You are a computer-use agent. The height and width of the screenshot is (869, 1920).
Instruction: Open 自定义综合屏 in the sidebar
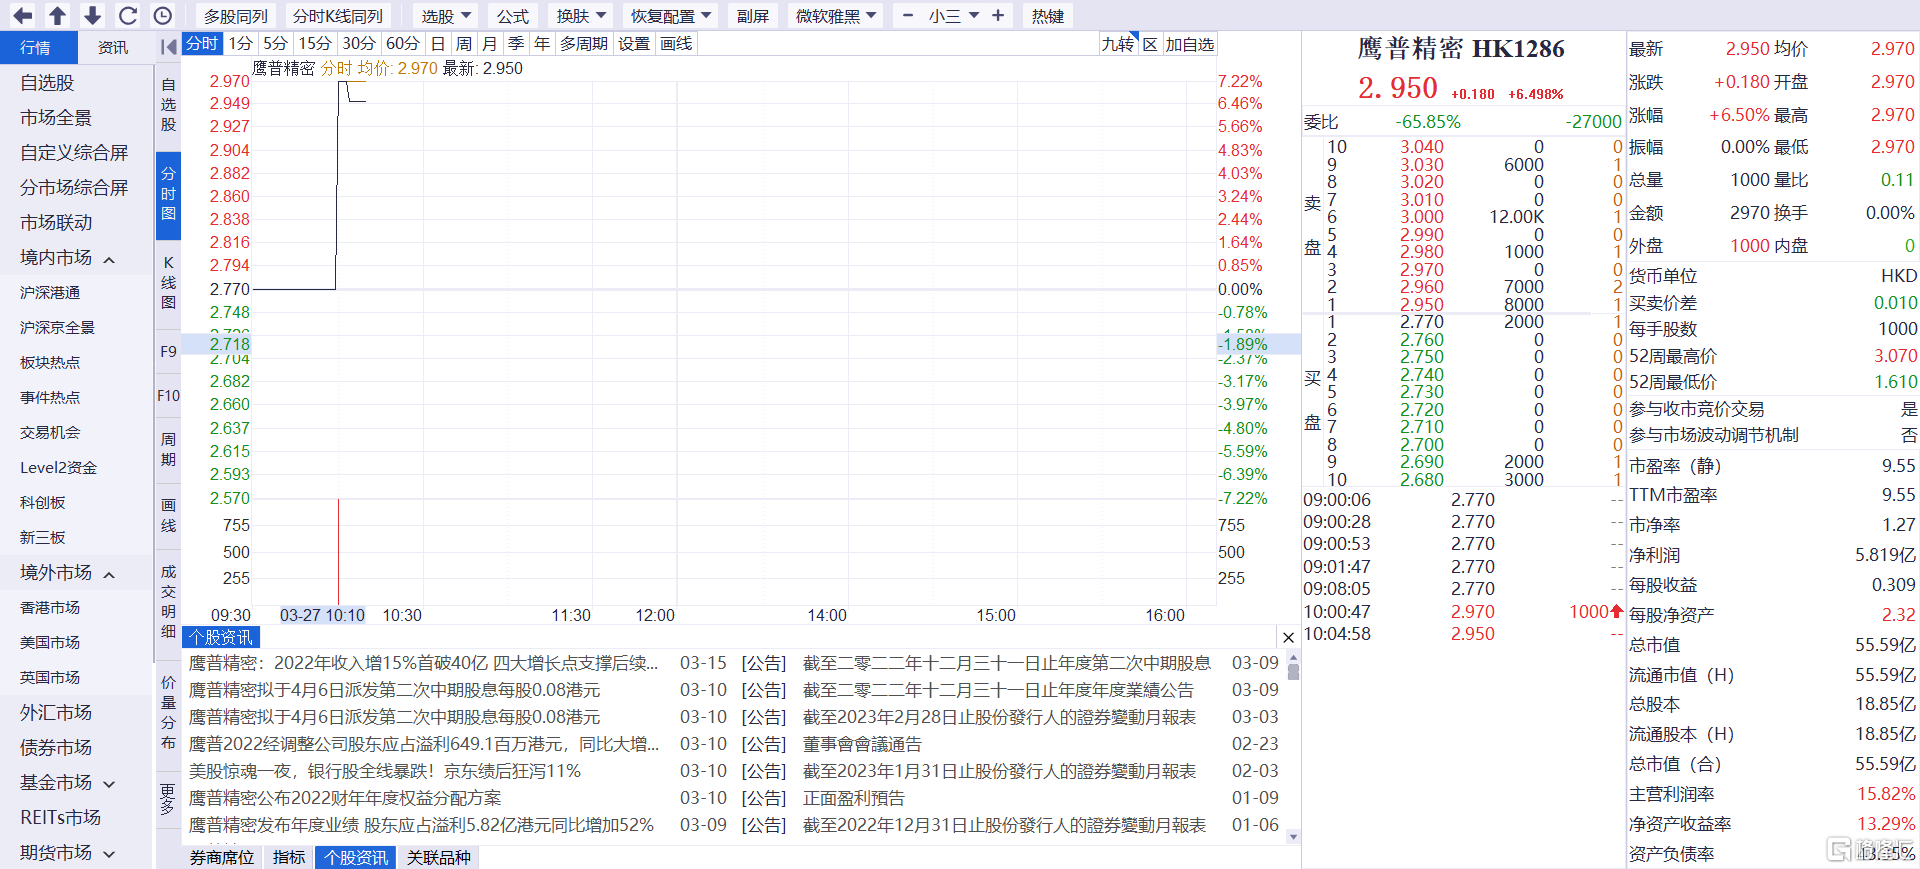[x=74, y=153]
